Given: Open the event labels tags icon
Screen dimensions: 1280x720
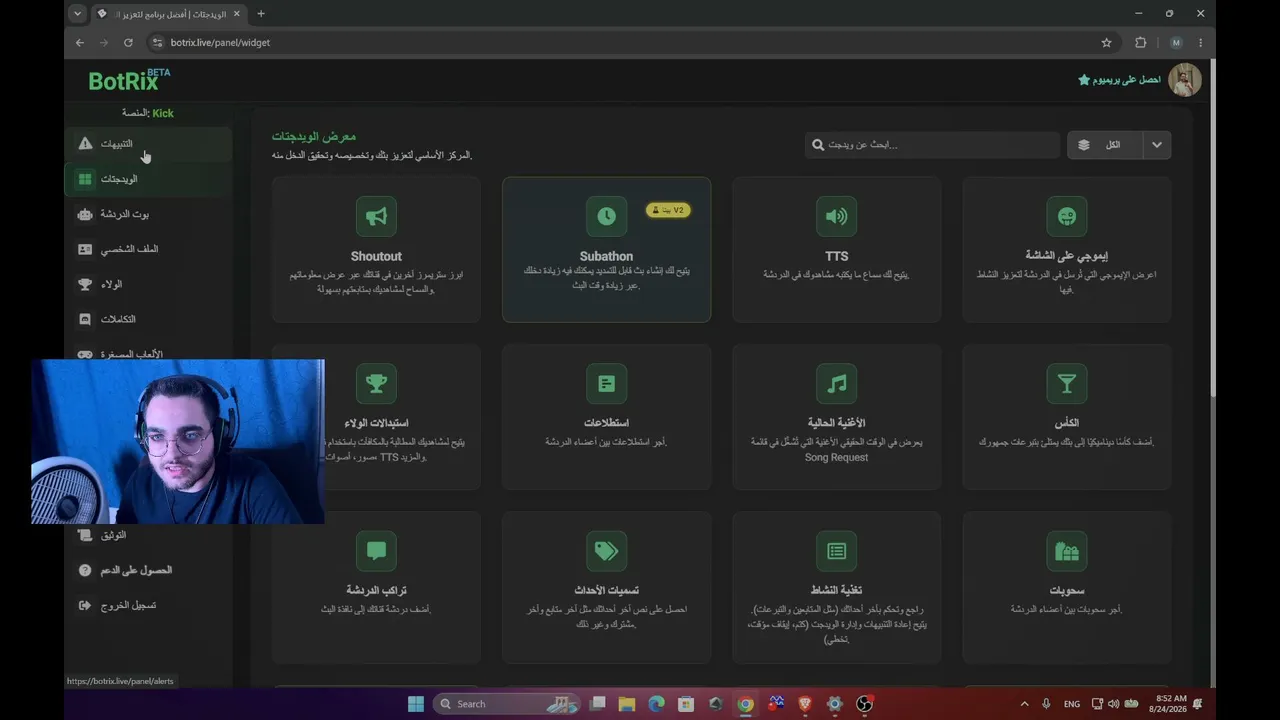Looking at the screenshot, I should tap(606, 551).
